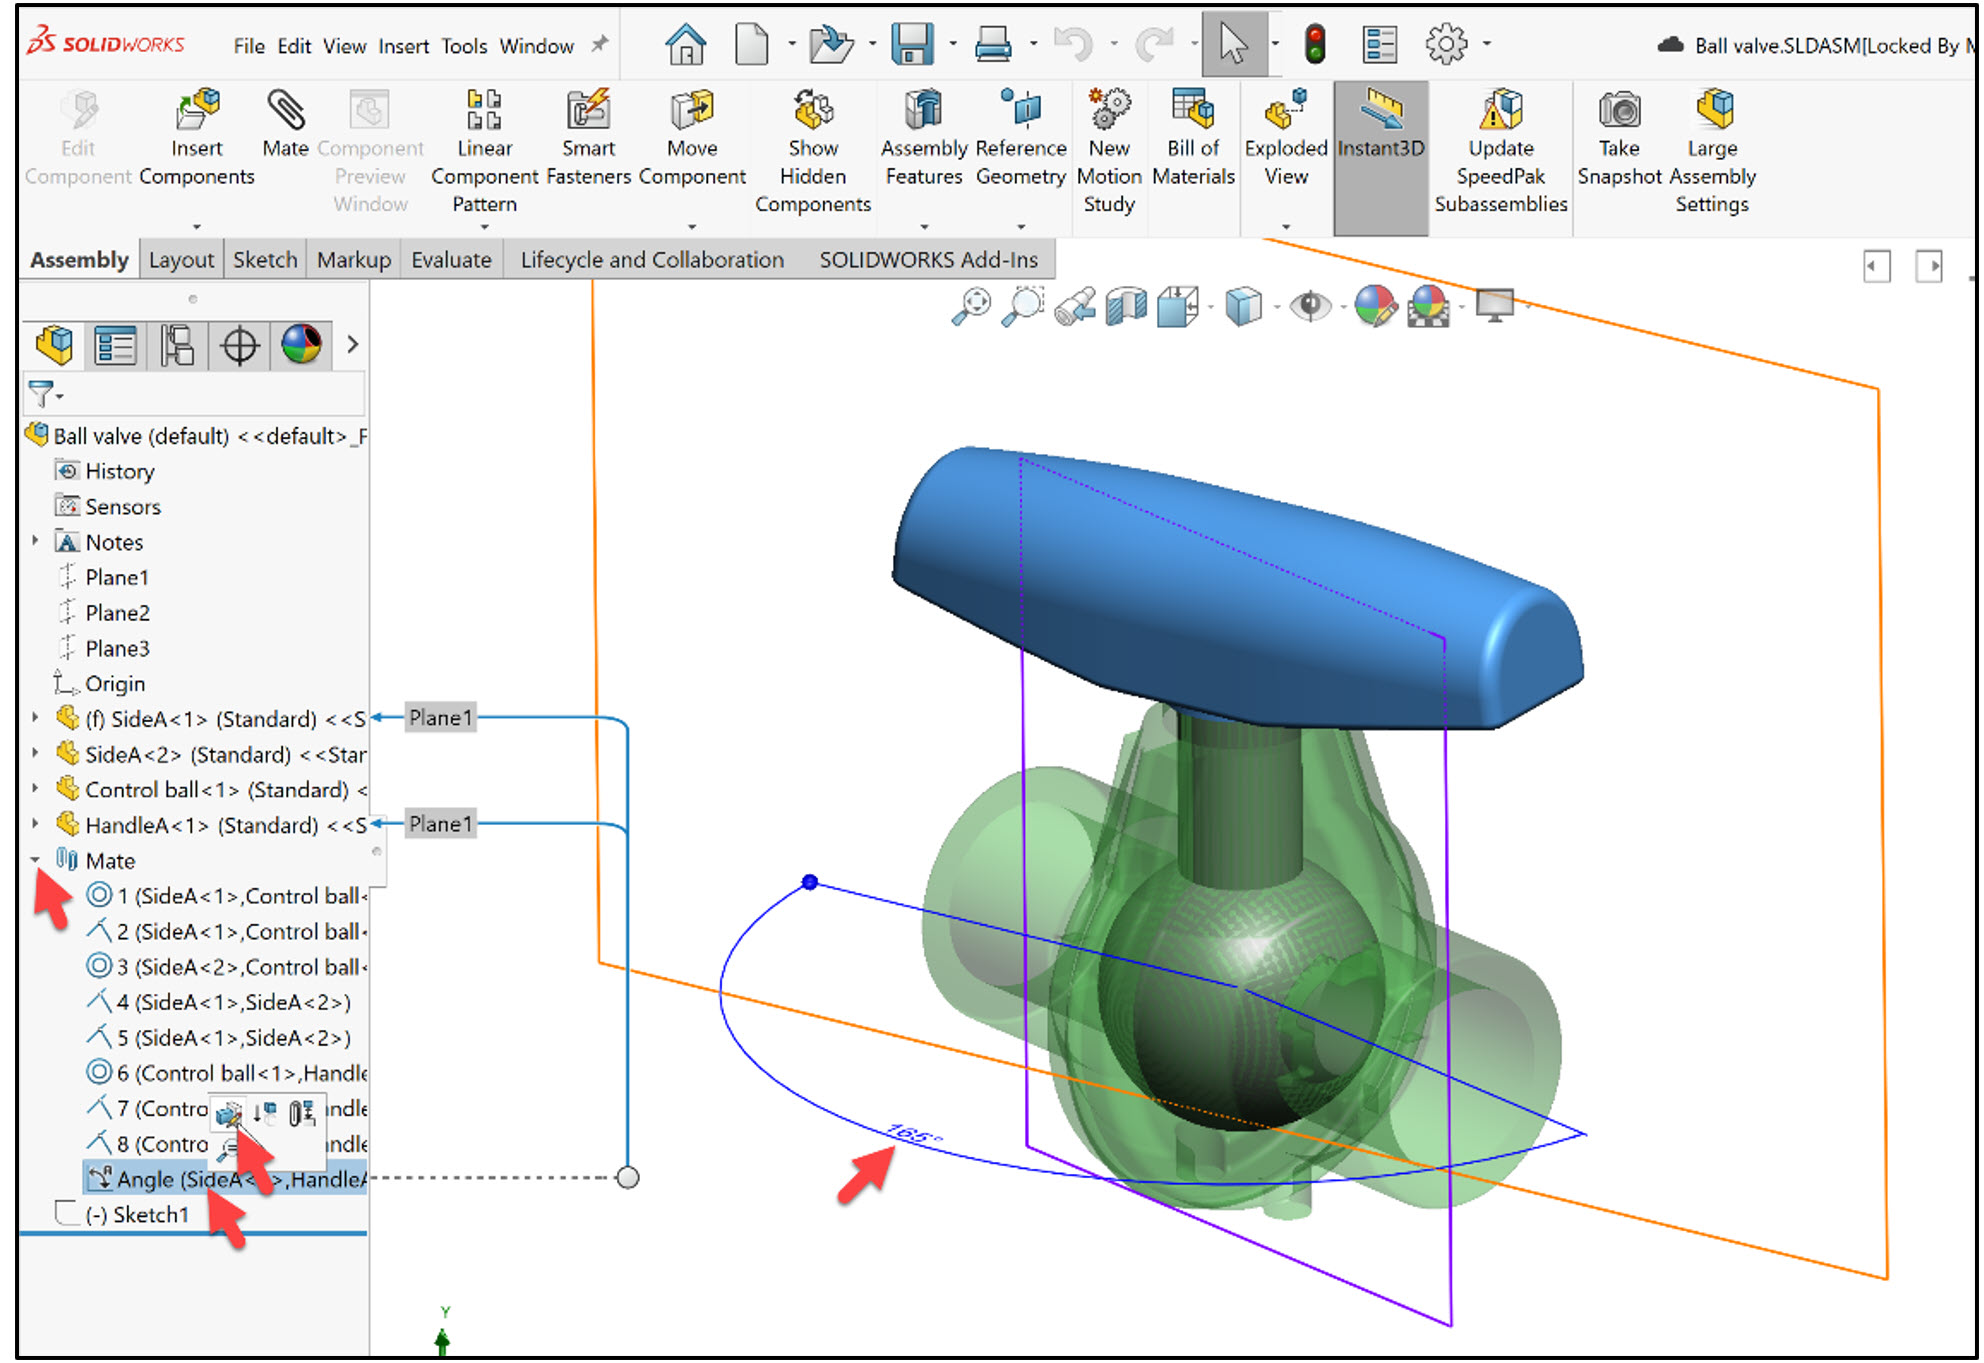Switch to the ConfigurationManager tab in left panel
The width and height of the screenshot is (1984, 1363).
pos(177,345)
